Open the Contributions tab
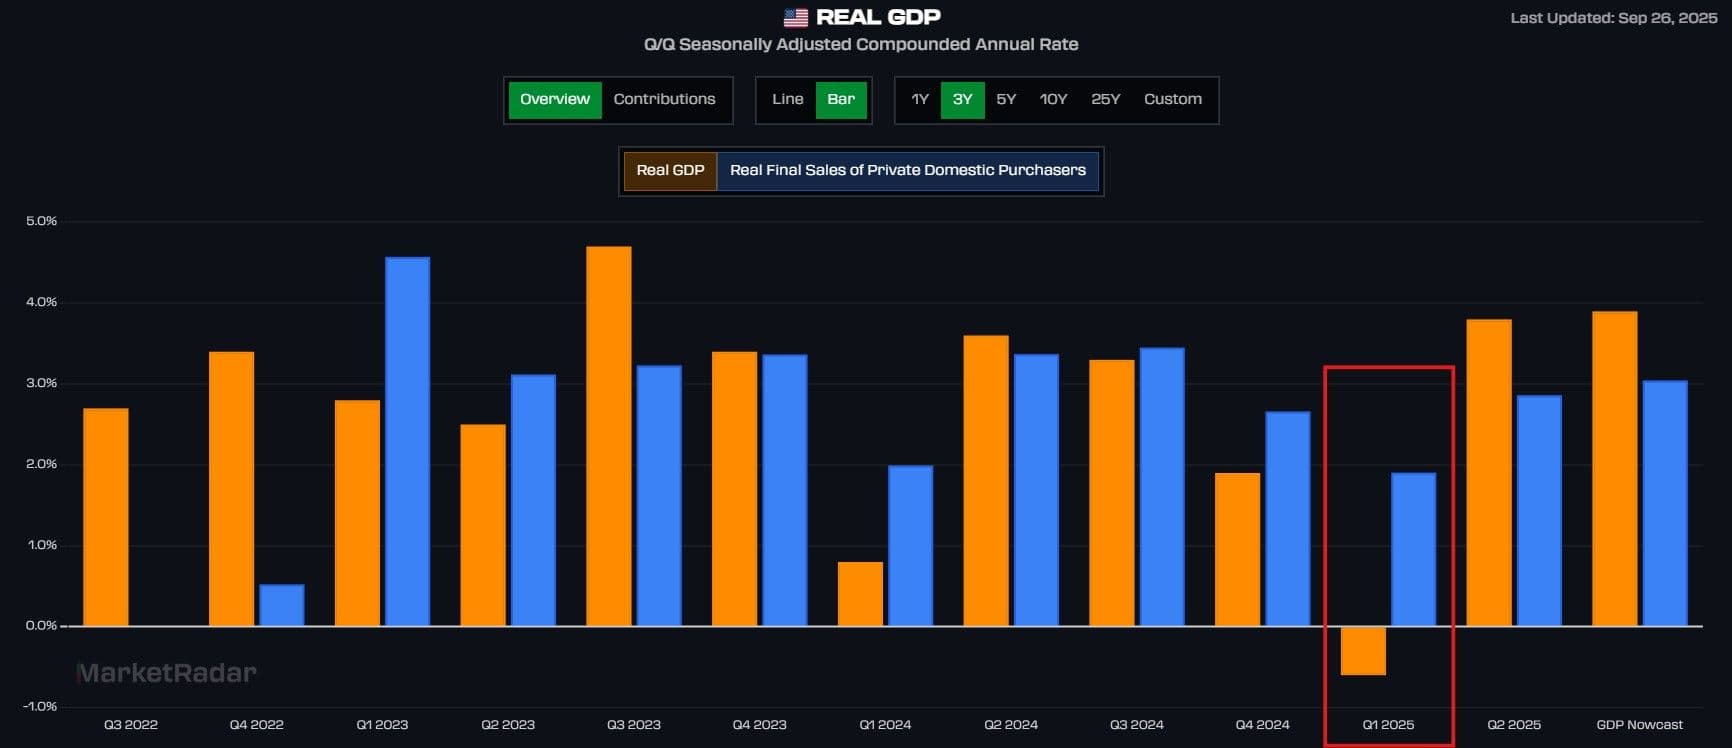The width and height of the screenshot is (1732, 748). pyautogui.click(x=664, y=100)
